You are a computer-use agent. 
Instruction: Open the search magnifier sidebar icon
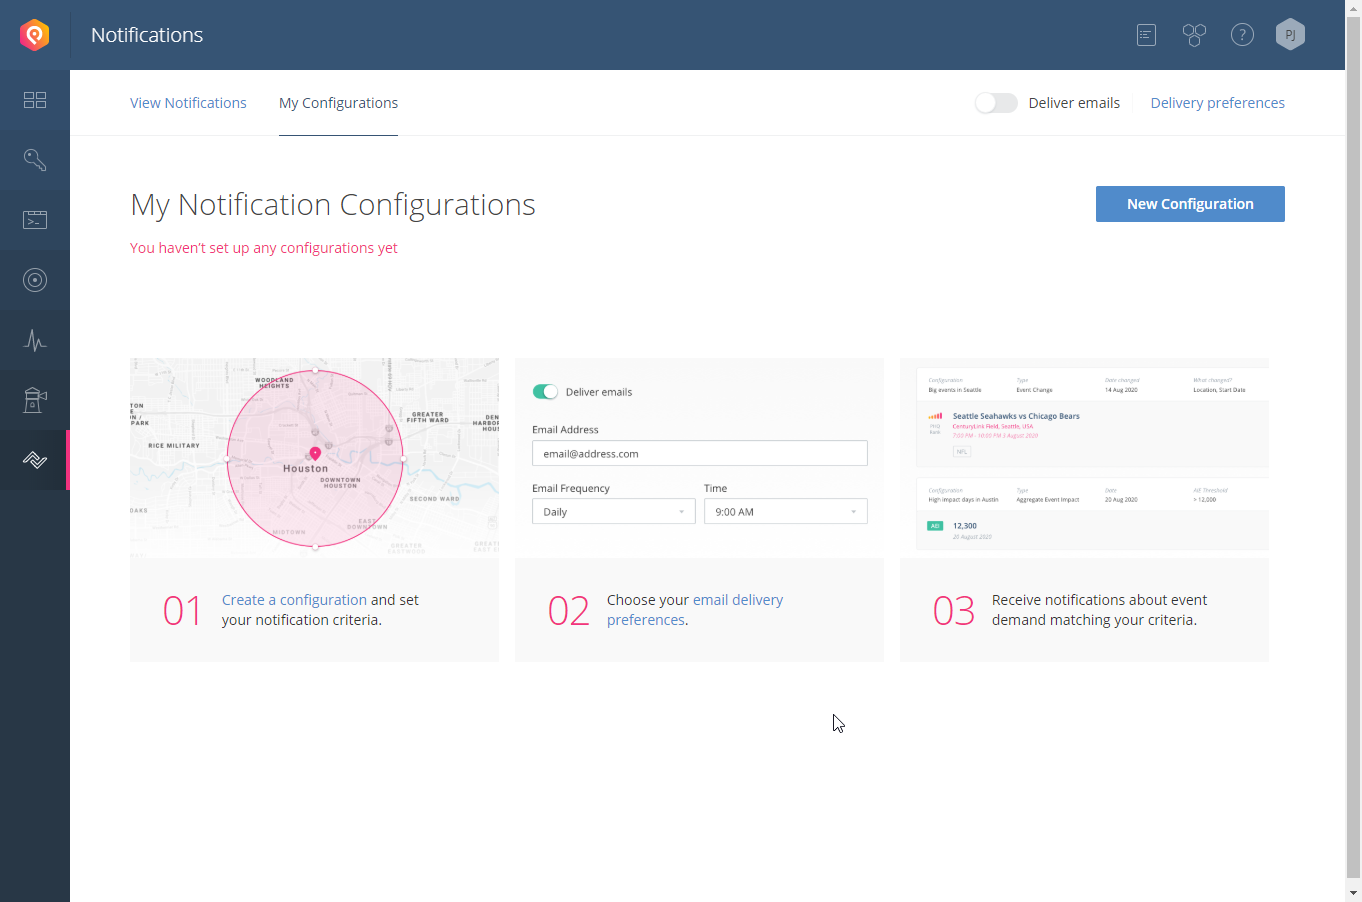point(35,160)
